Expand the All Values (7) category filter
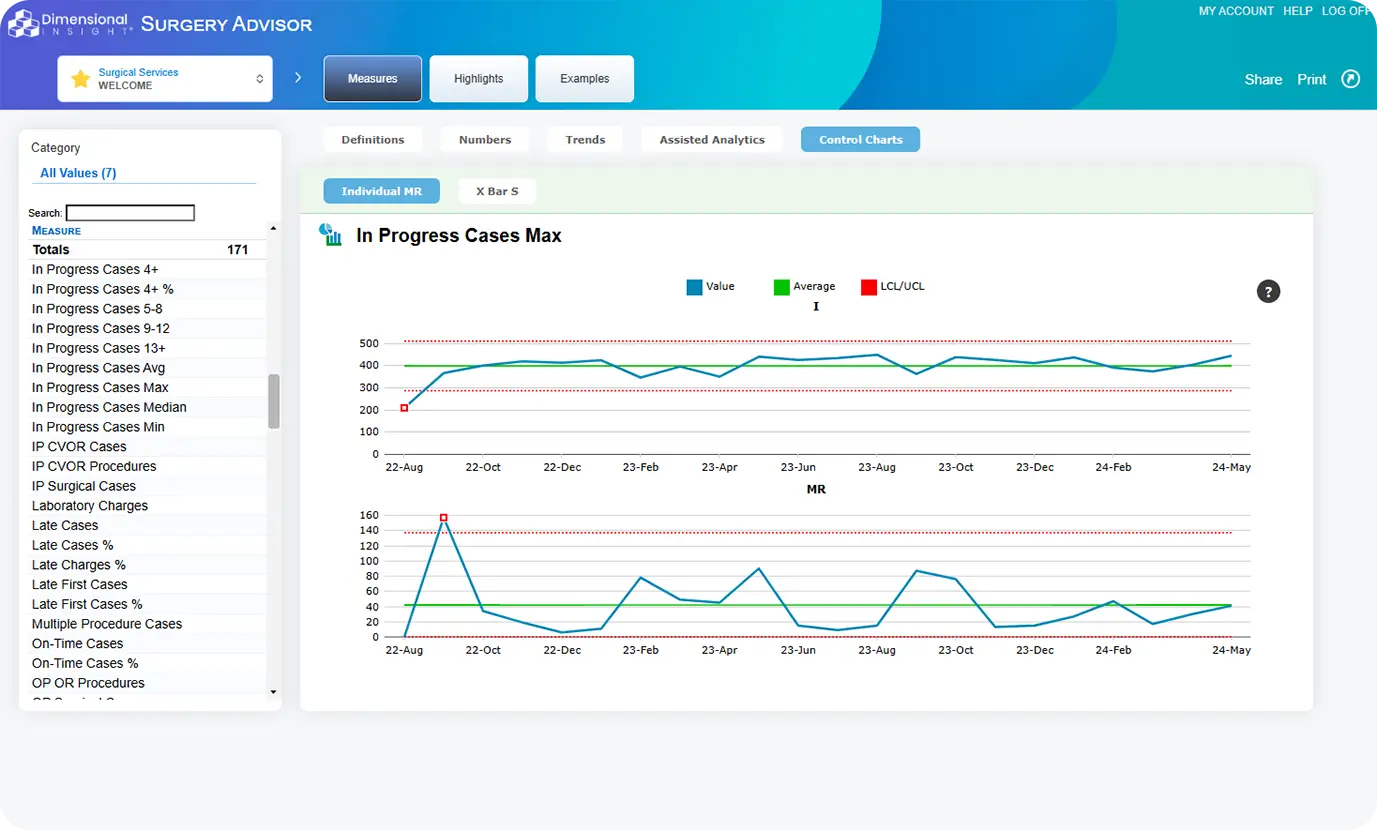The image size is (1377, 830). [x=78, y=173]
